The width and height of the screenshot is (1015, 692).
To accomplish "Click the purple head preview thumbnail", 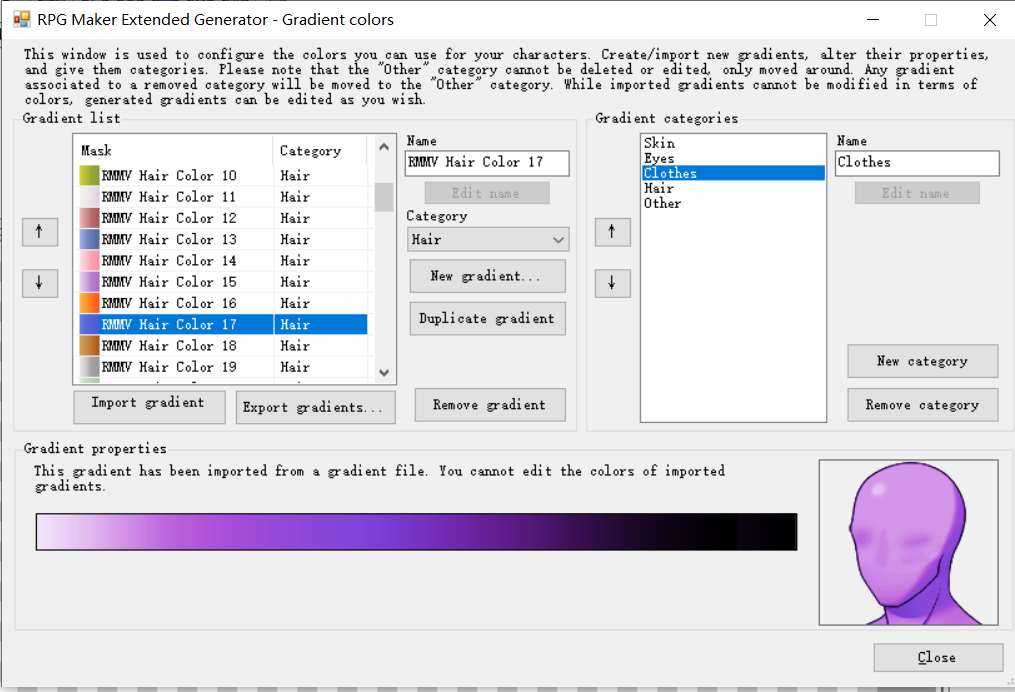I will [909, 542].
